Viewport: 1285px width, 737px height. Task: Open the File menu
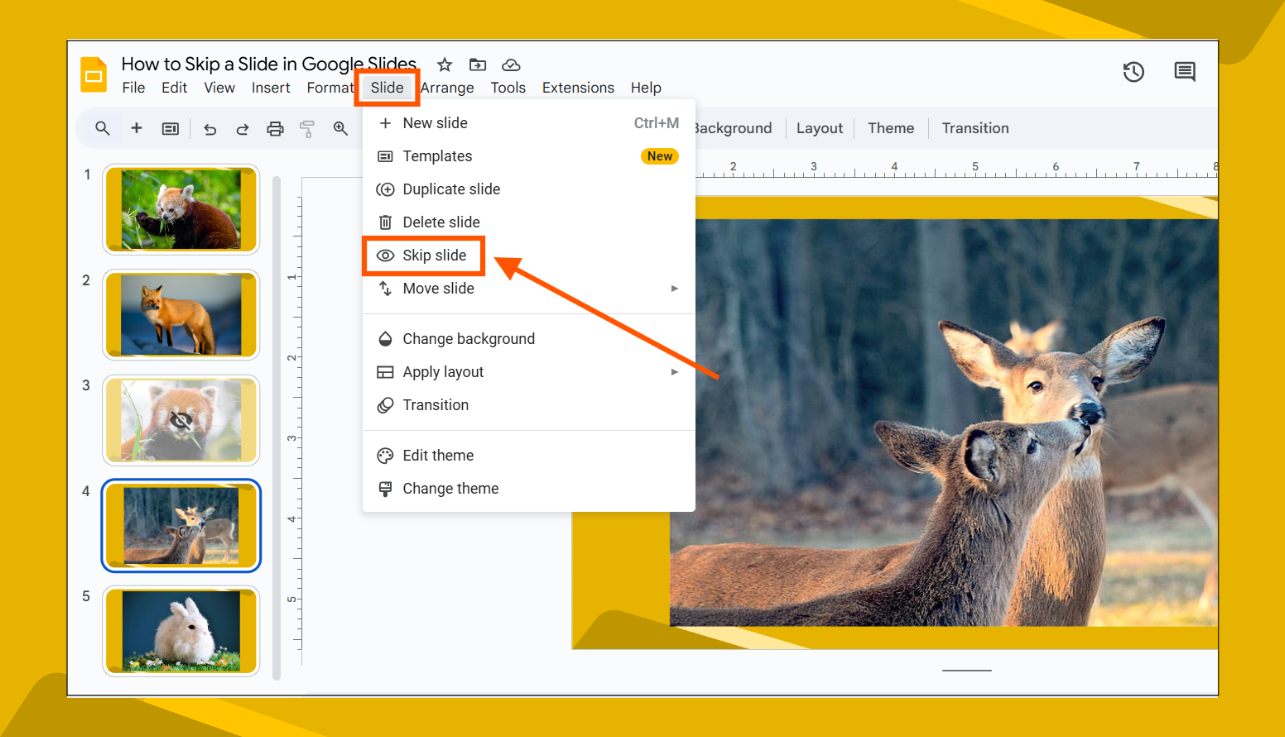coord(133,87)
